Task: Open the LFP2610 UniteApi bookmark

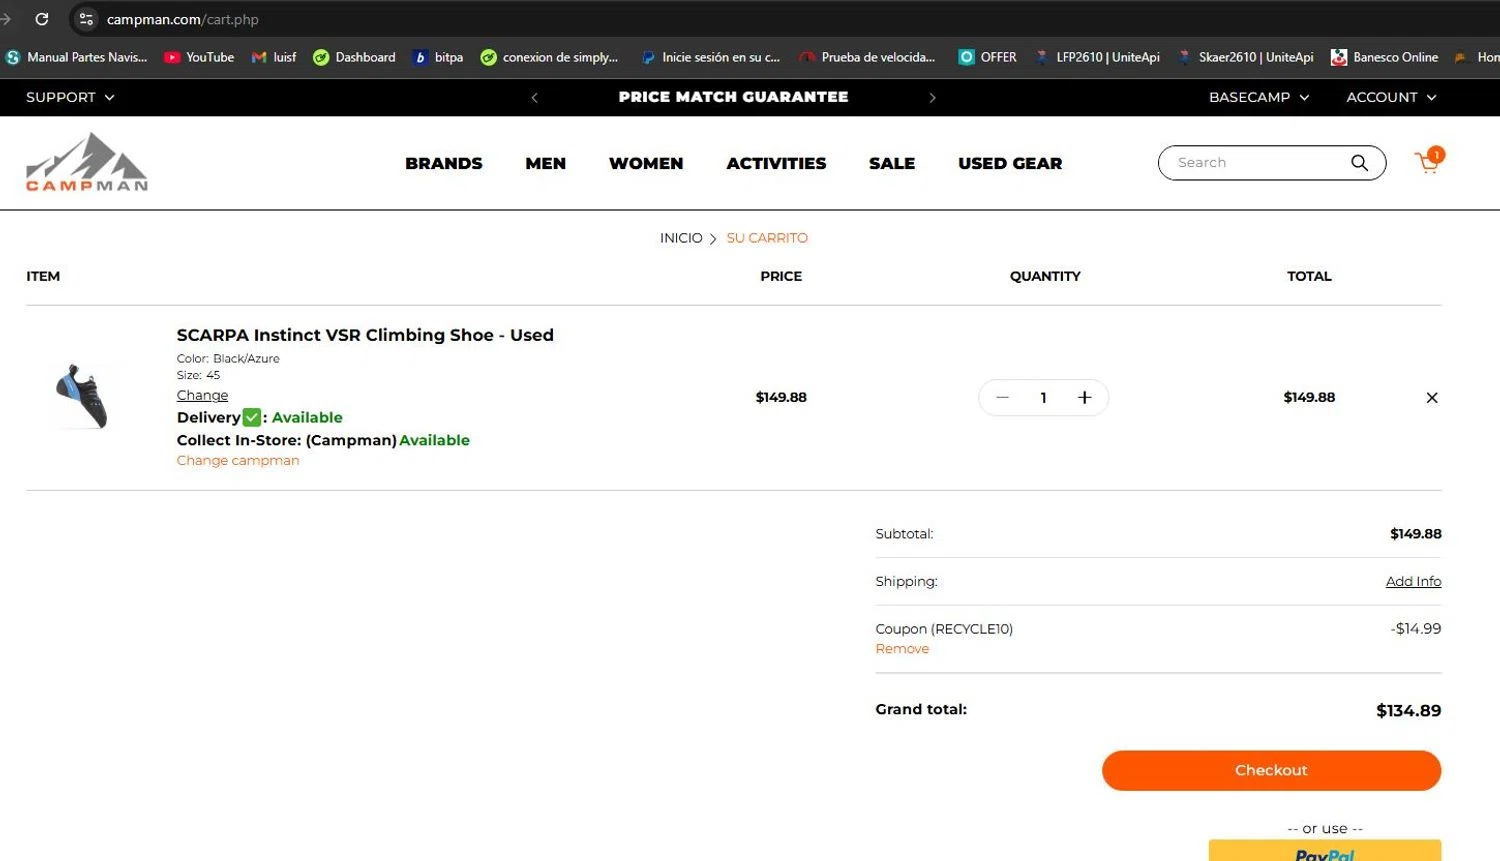Action: [x=1097, y=57]
